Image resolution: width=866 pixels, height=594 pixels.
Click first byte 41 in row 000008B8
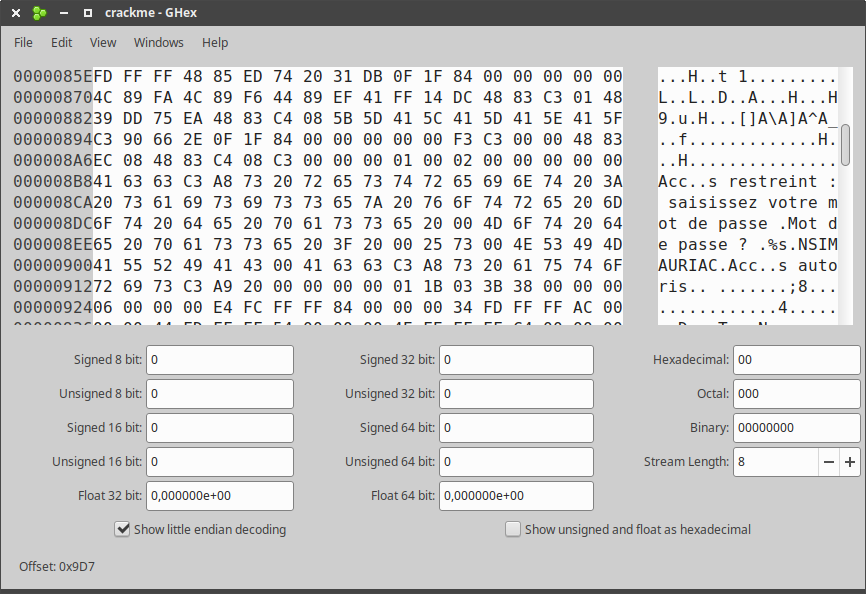[x=103, y=182]
